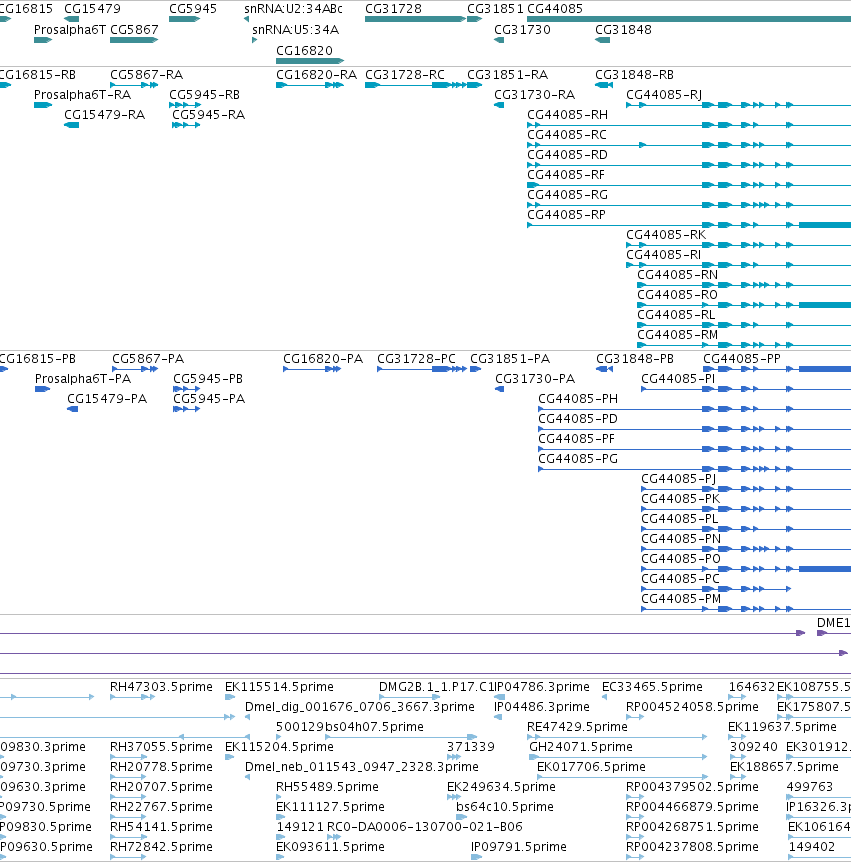Select transcript CG31851-RA label
Image resolution: width=851 pixels, height=862 pixels.
click(x=507, y=75)
